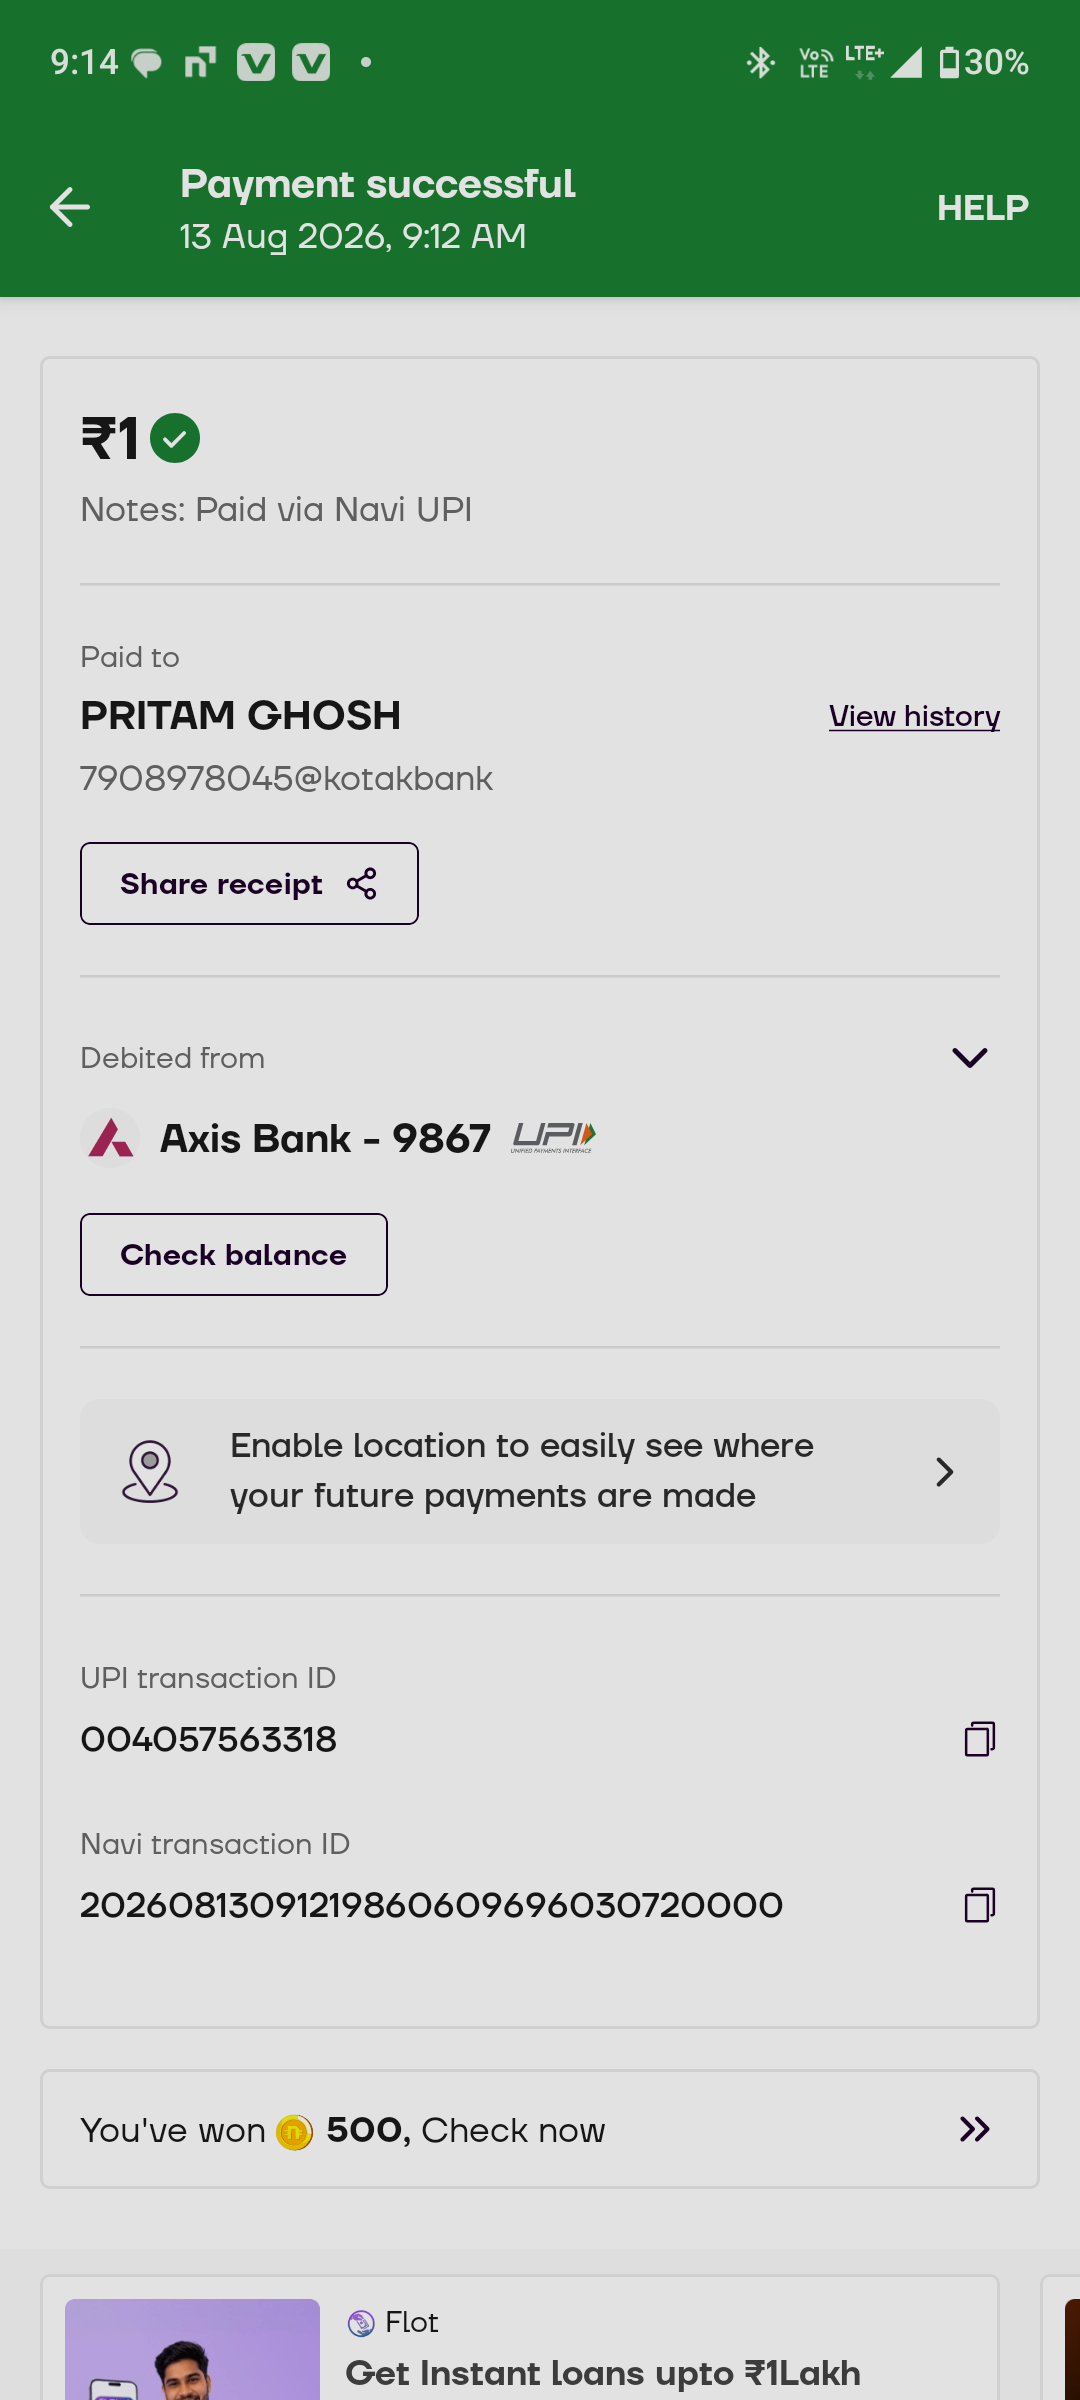Open HELP in the header
This screenshot has height=2400, width=1080.
[x=983, y=208]
